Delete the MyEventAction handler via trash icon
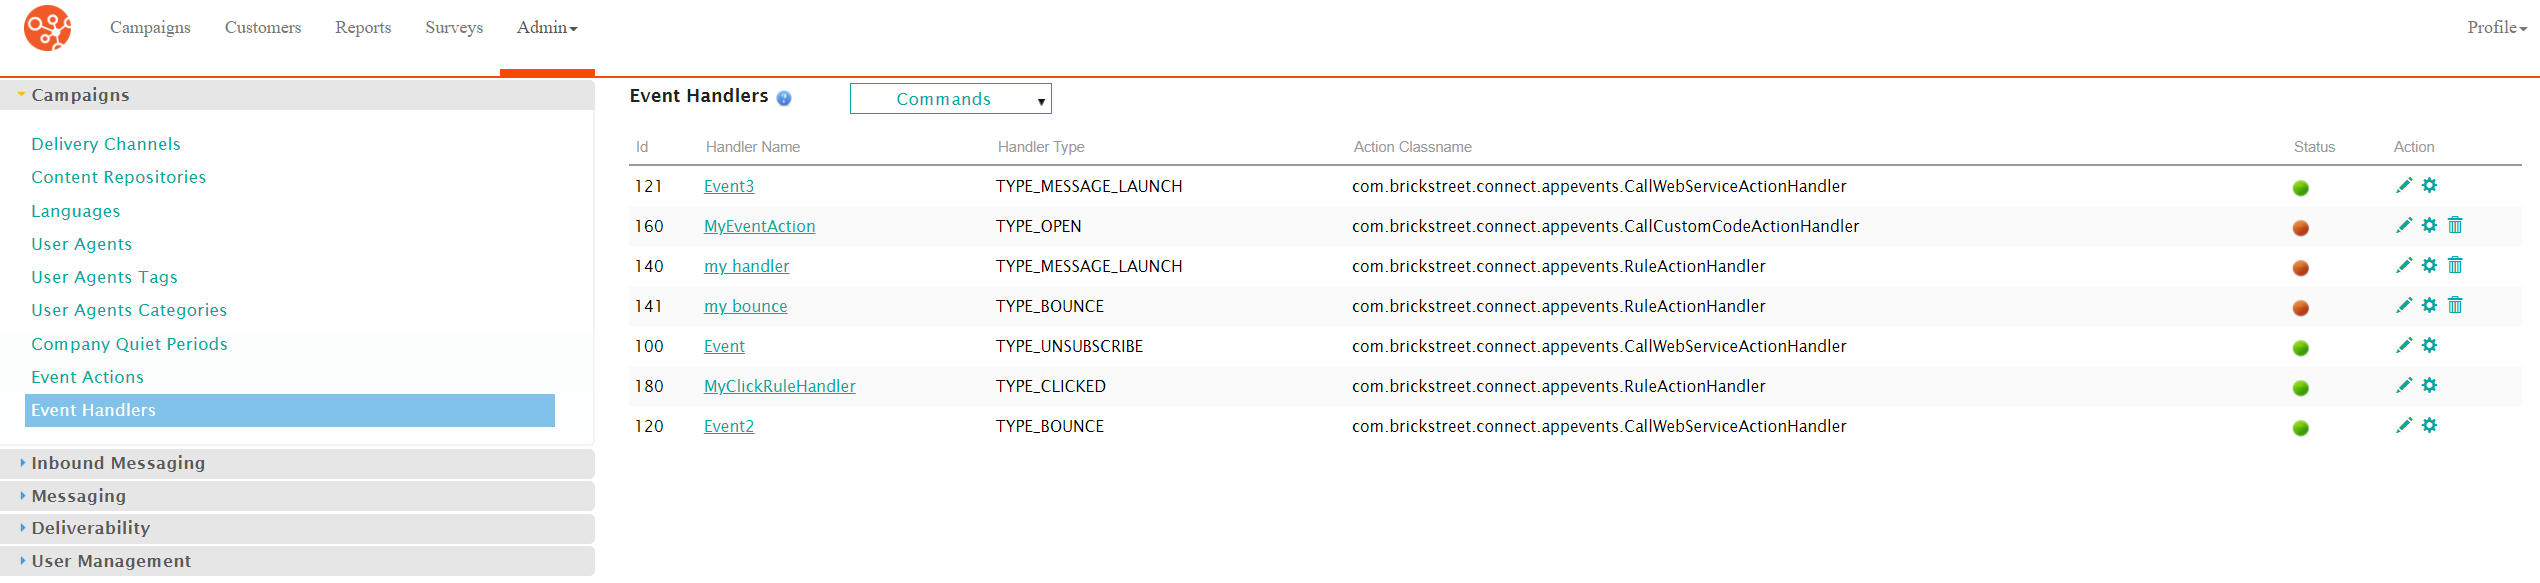 pos(2455,225)
